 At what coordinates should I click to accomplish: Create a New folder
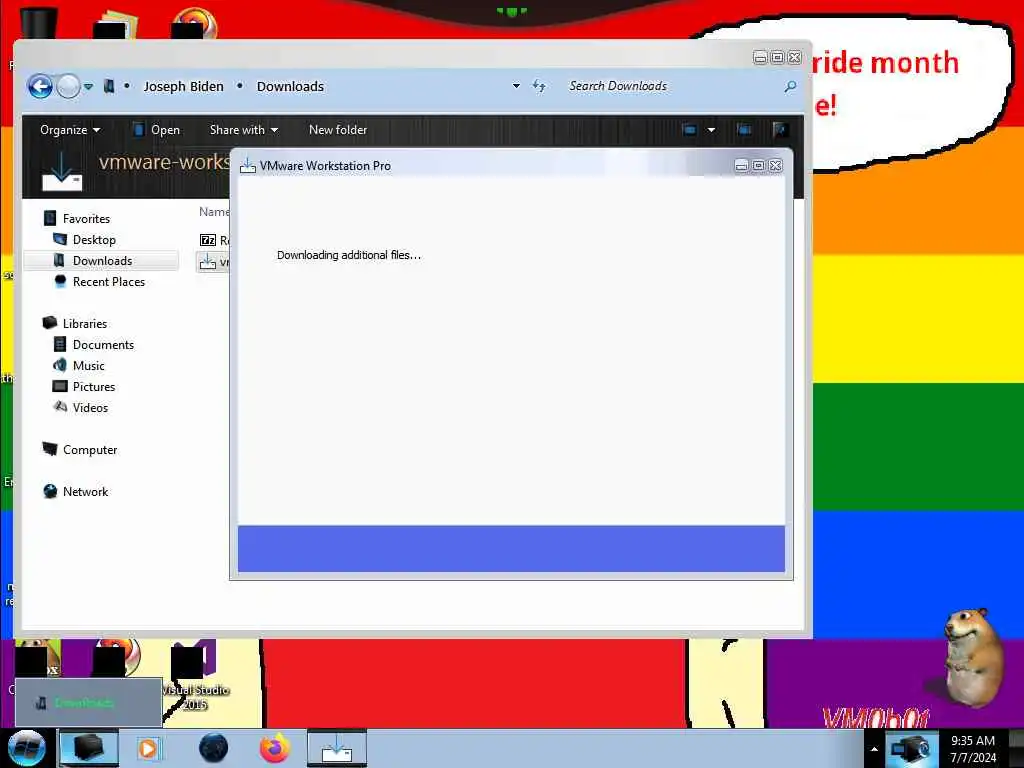click(x=338, y=130)
